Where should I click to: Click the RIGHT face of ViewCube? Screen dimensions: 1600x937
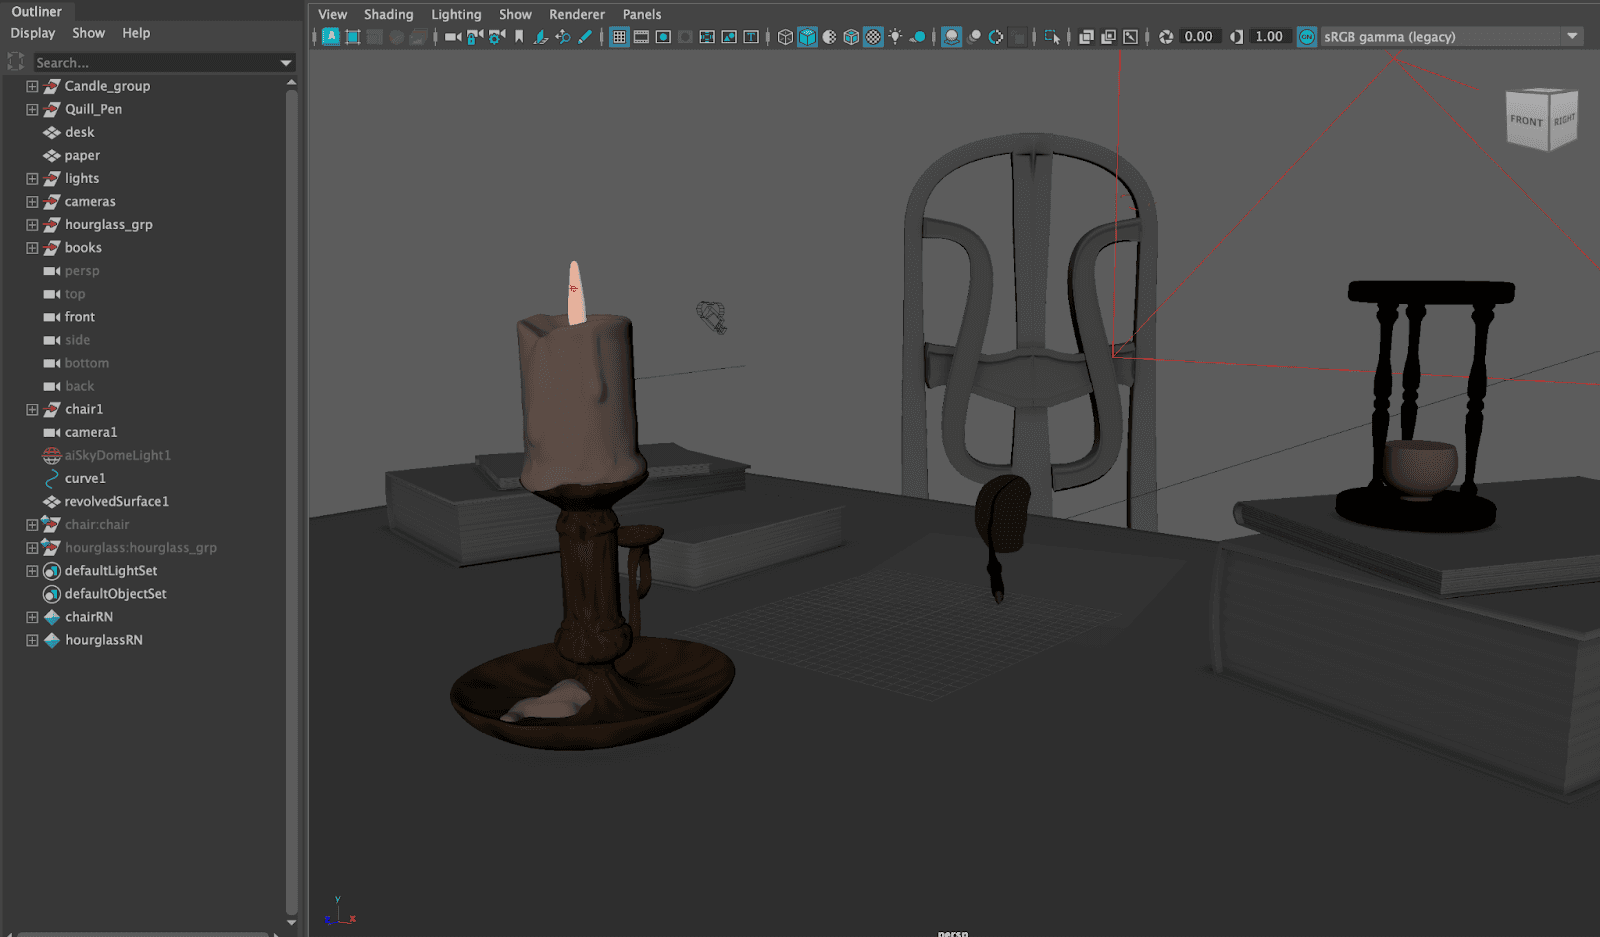tap(1564, 119)
